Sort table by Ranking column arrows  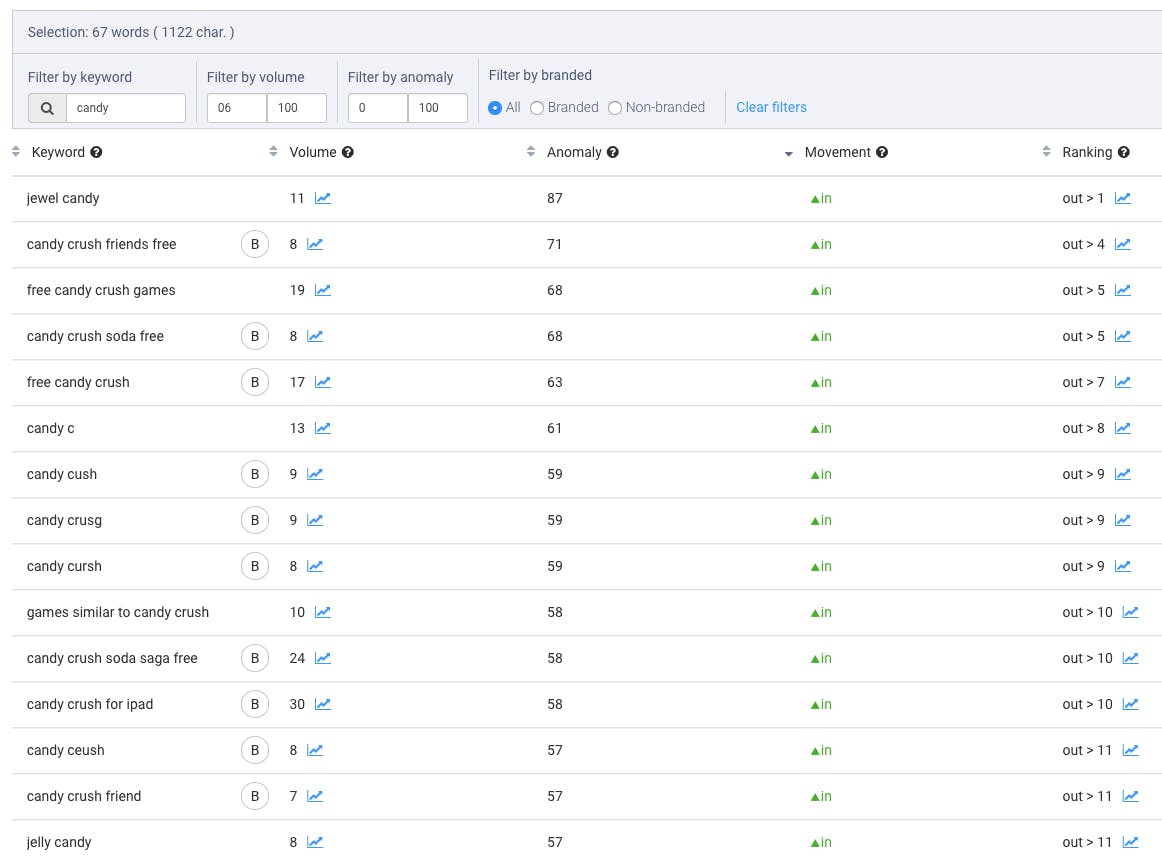tap(1047, 152)
